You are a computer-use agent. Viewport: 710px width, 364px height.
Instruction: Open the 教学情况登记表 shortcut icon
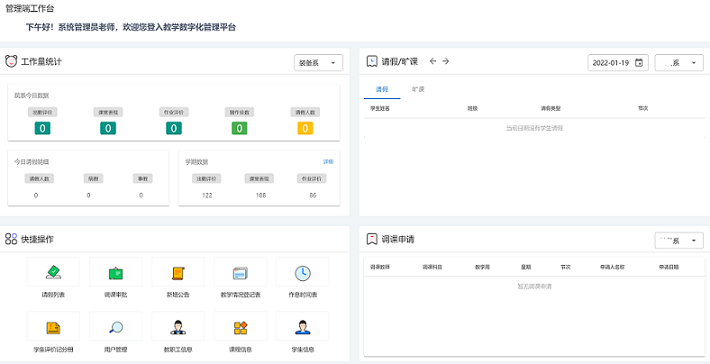pos(240,273)
